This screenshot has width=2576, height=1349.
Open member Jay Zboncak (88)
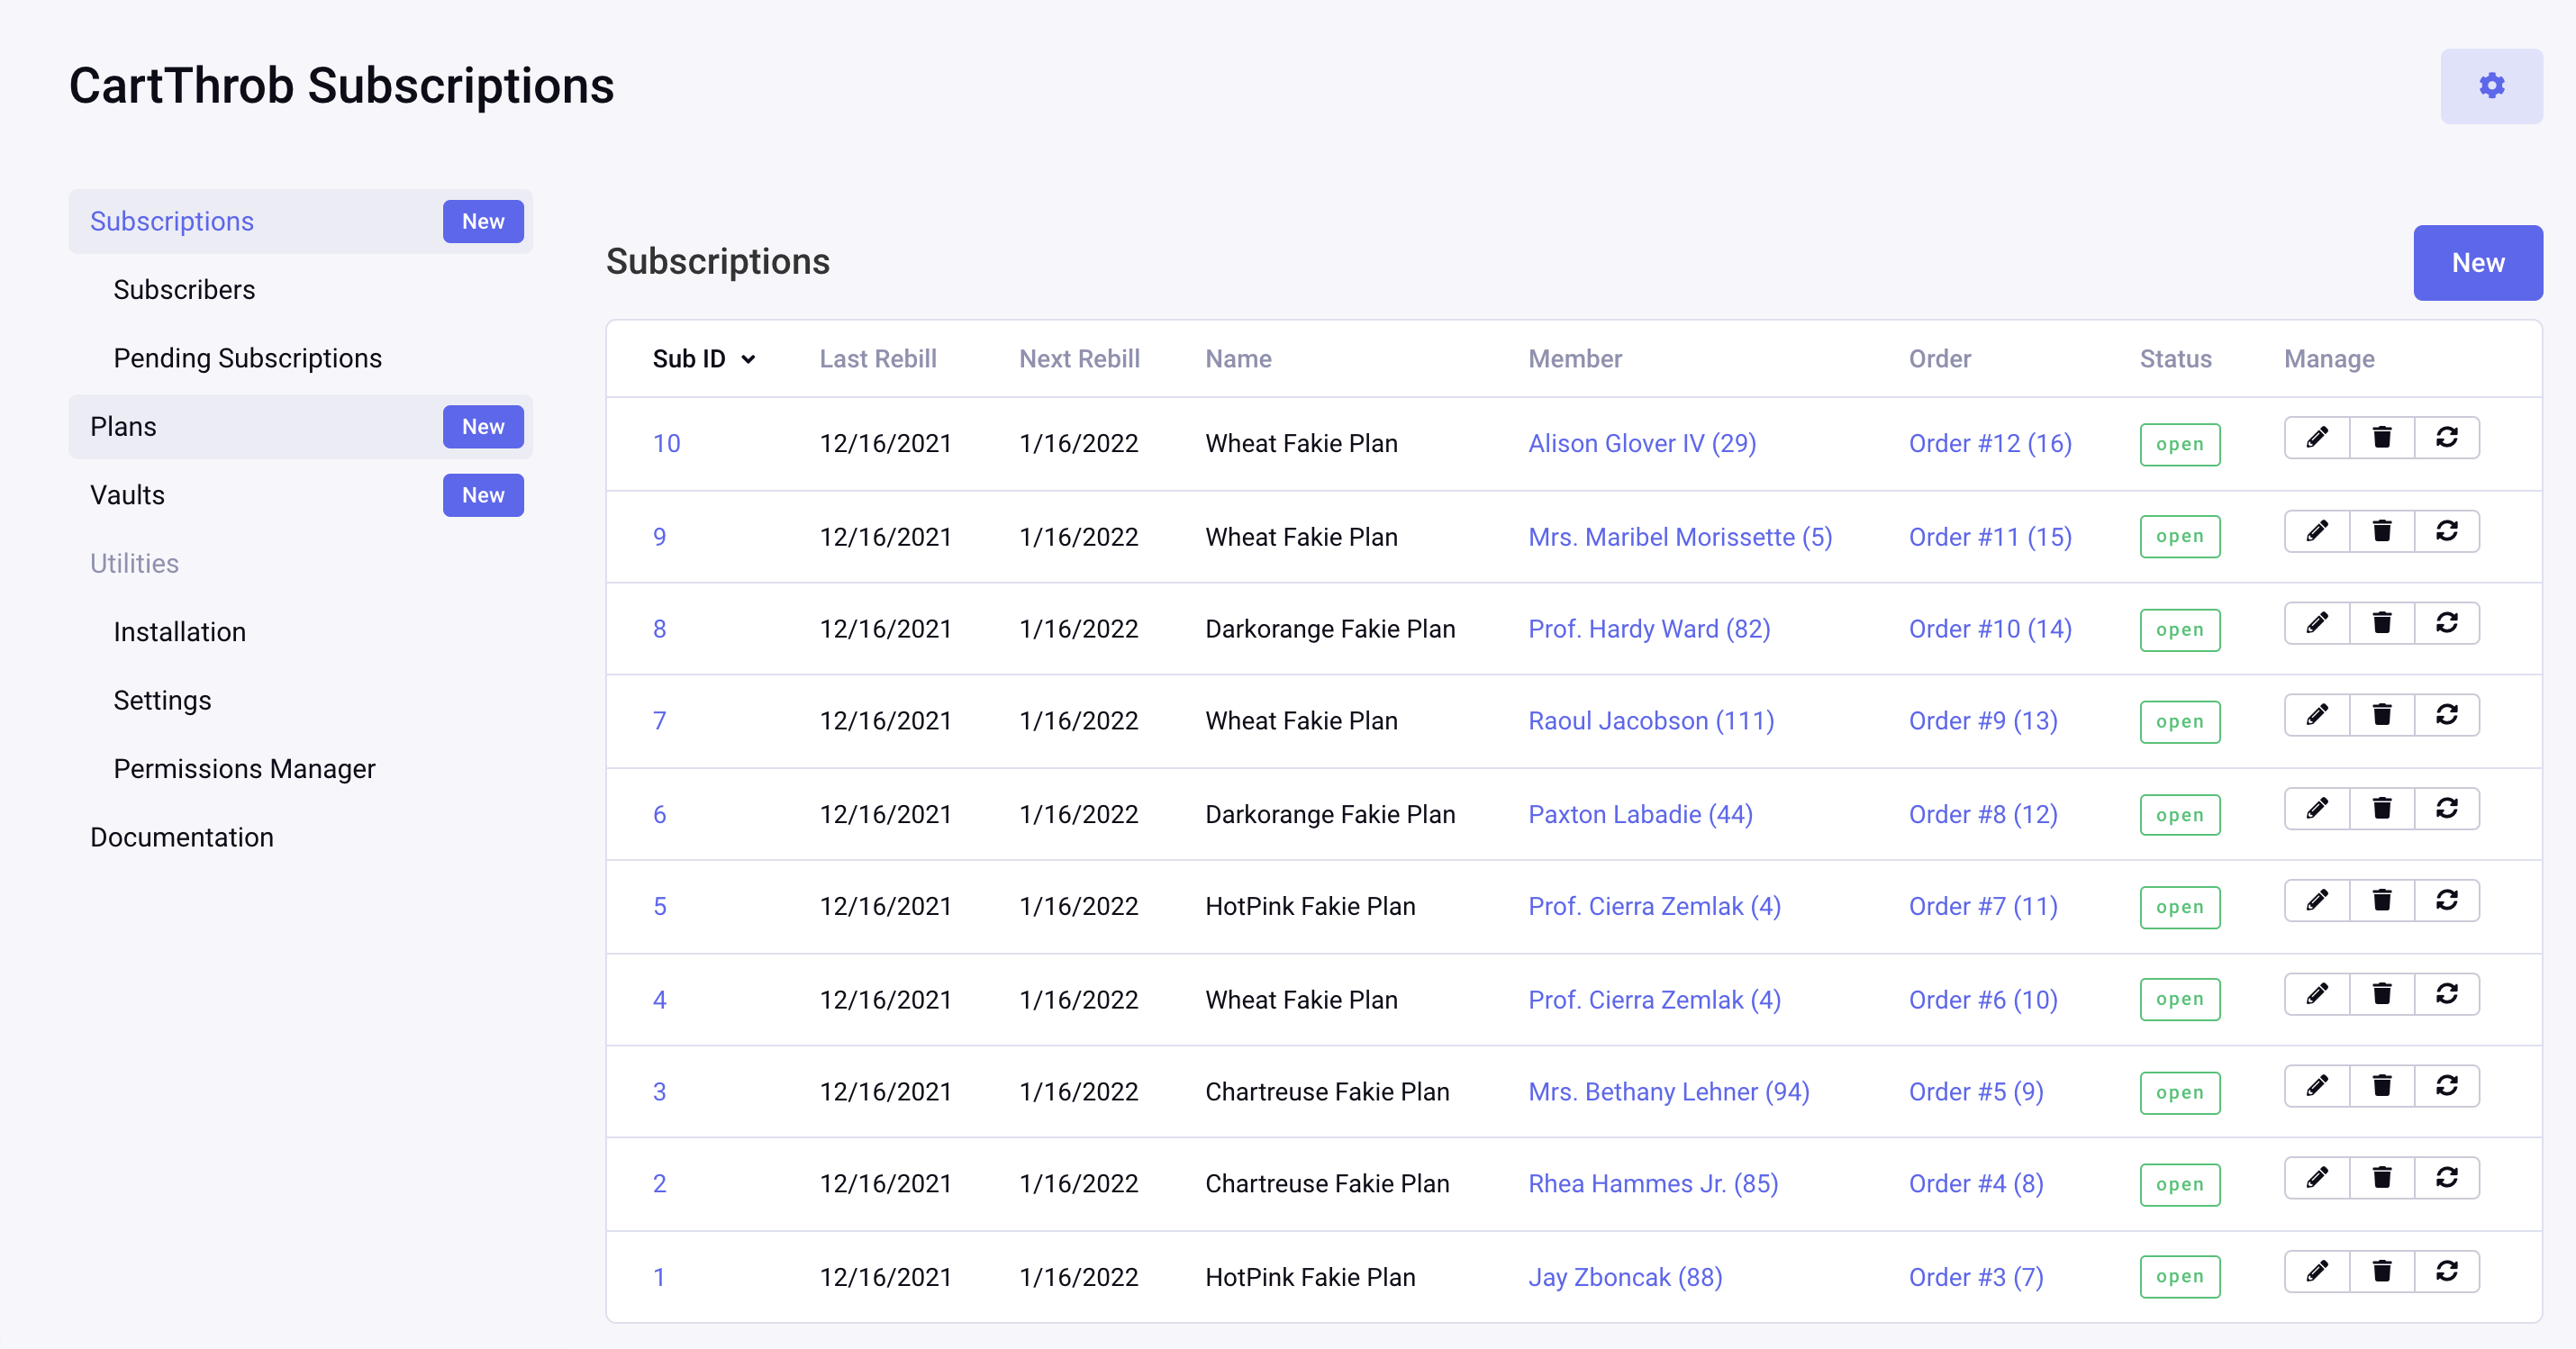point(1624,1278)
